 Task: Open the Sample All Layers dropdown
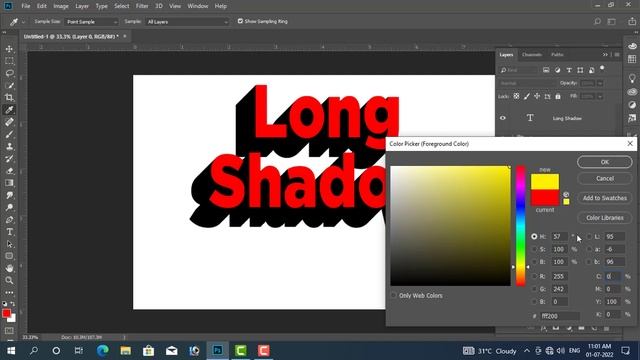(x=187, y=22)
